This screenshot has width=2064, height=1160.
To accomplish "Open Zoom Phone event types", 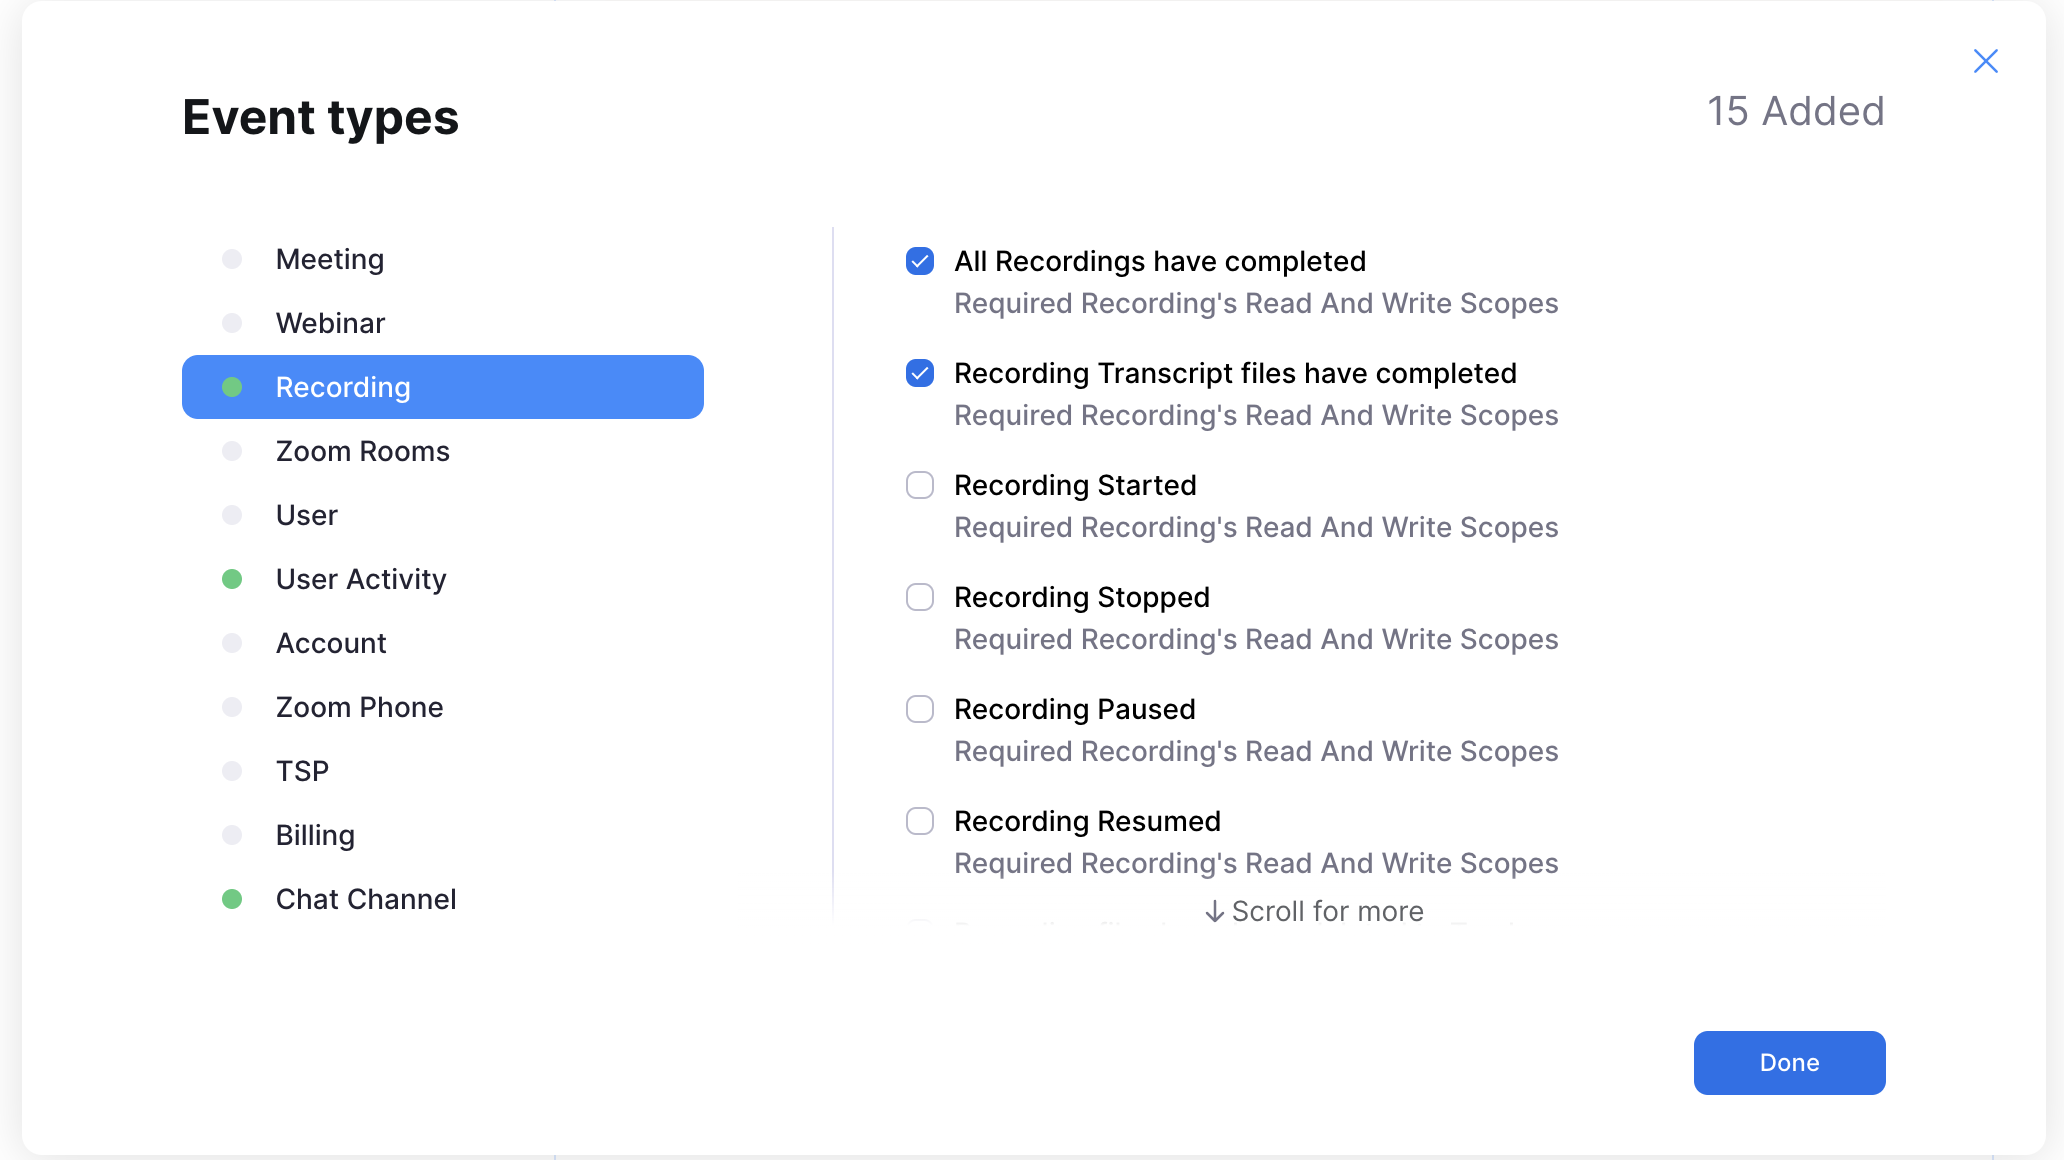I will (359, 707).
